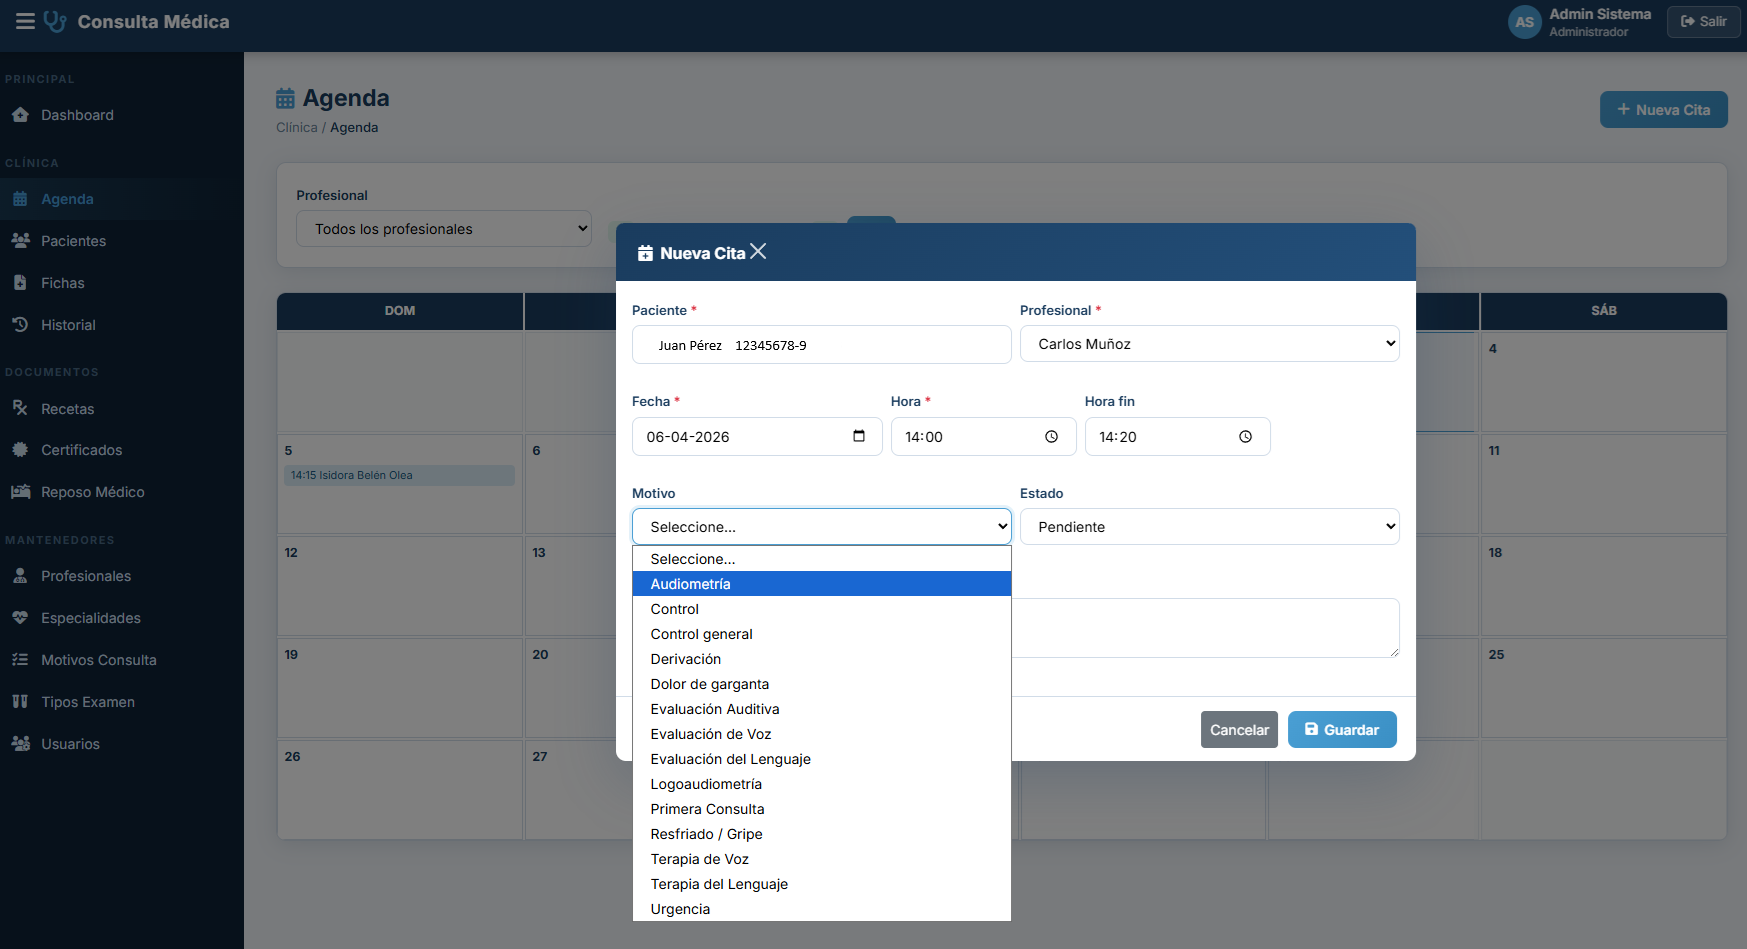
Task: Choose Derivación in Motivo list
Action: click(822, 659)
